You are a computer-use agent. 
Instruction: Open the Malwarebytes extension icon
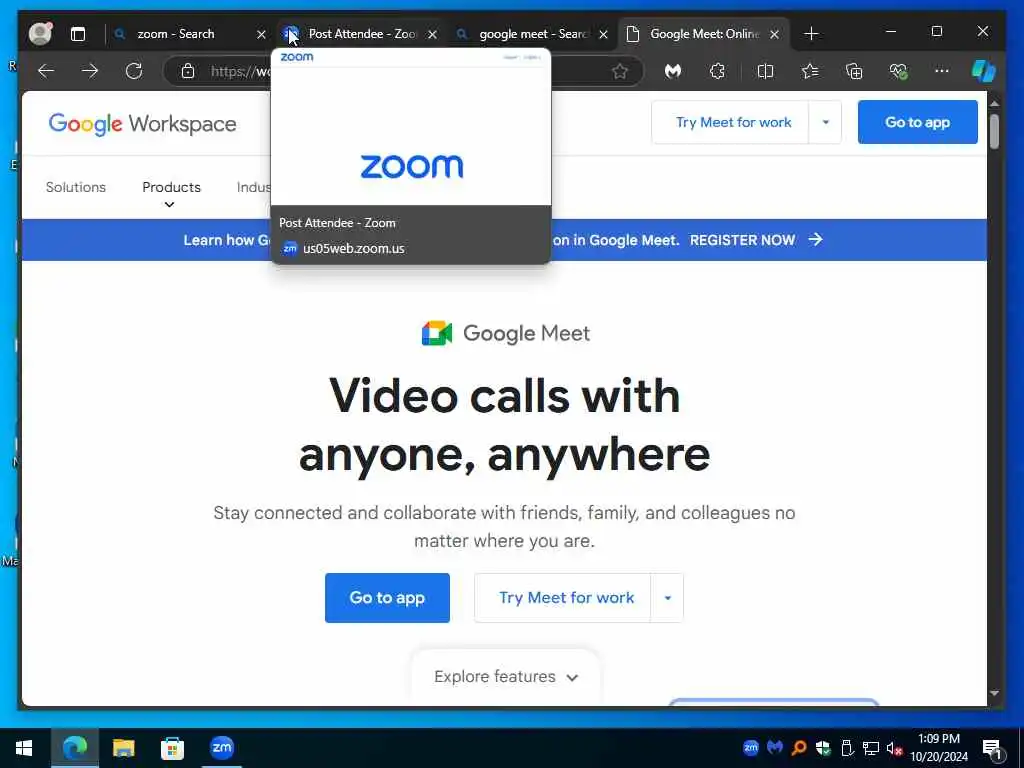tap(673, 71)
